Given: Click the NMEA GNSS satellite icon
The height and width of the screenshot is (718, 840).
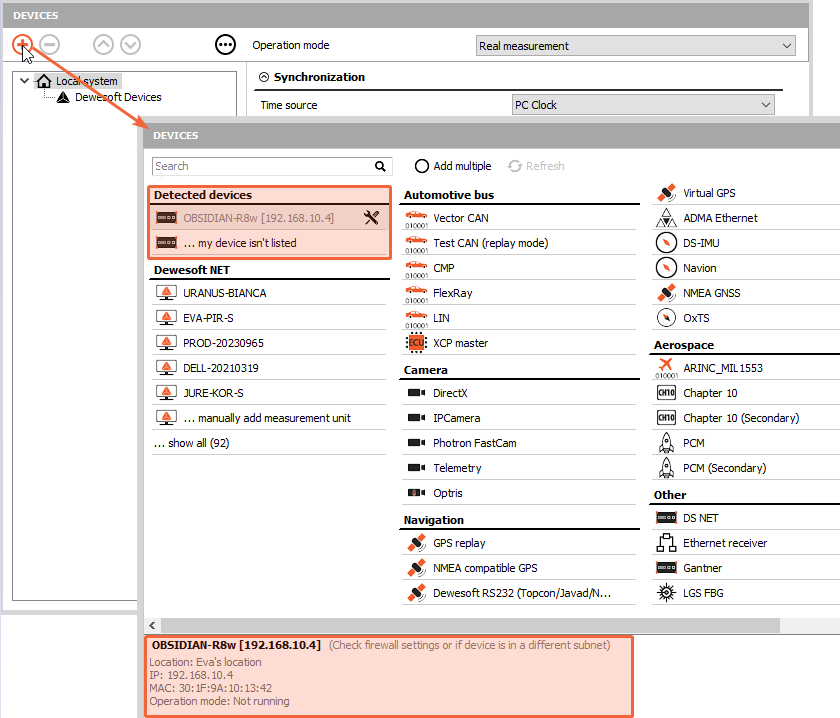Looking at the screenshot, I should [666, 293].
